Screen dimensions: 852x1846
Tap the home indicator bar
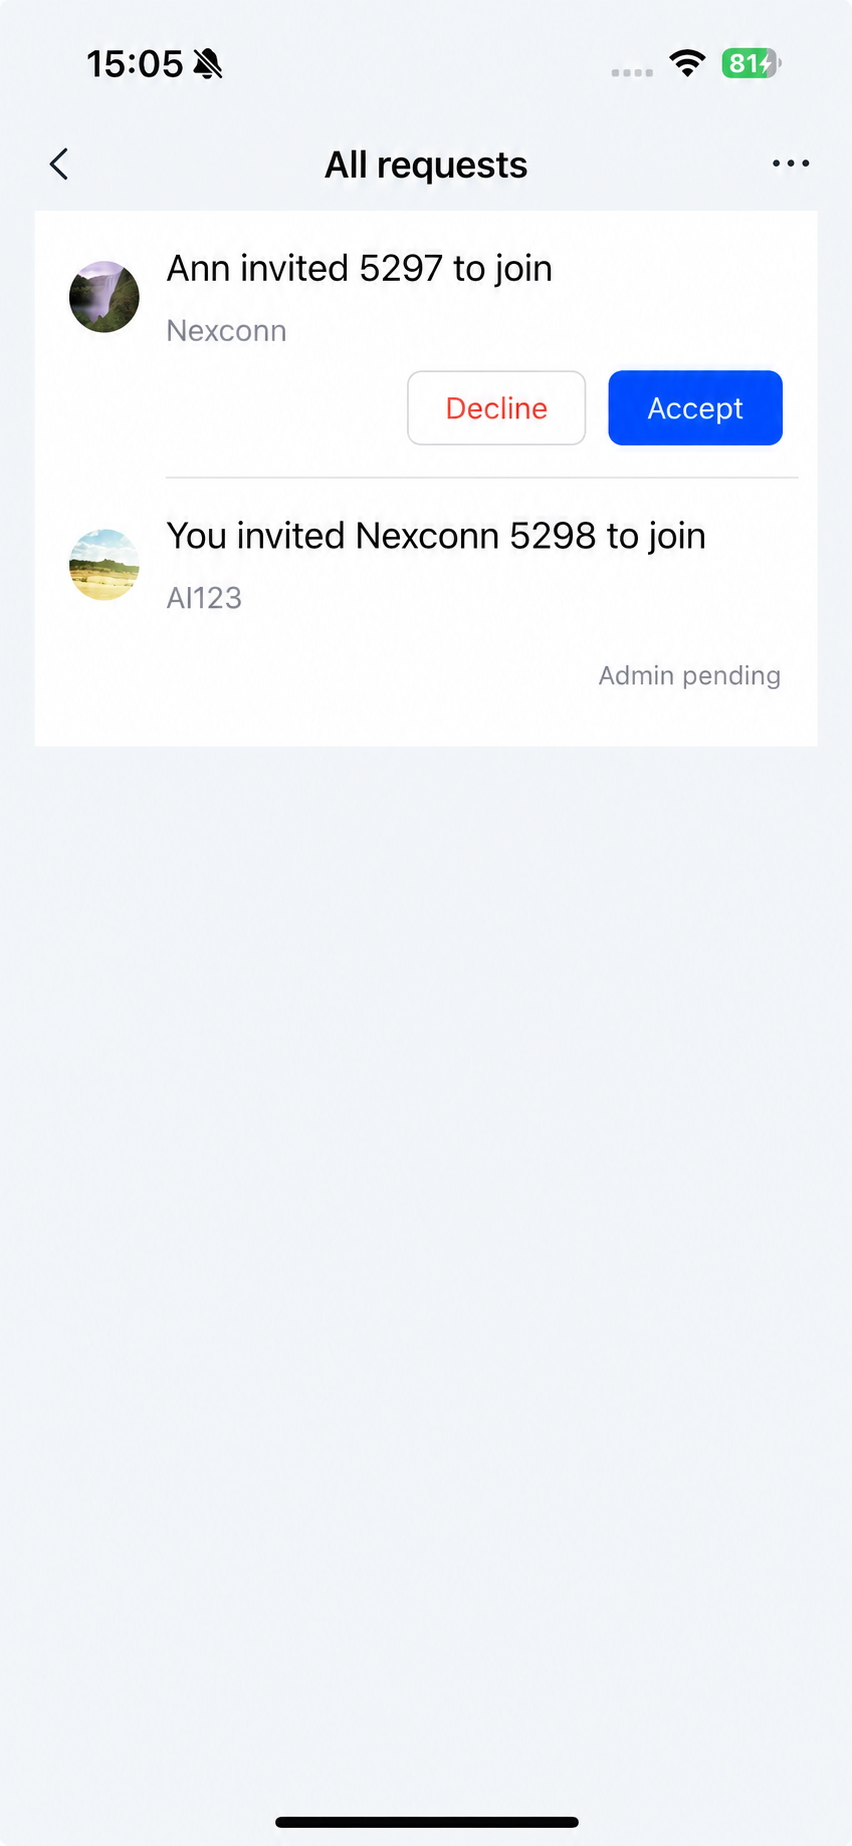click(426, 1822)
